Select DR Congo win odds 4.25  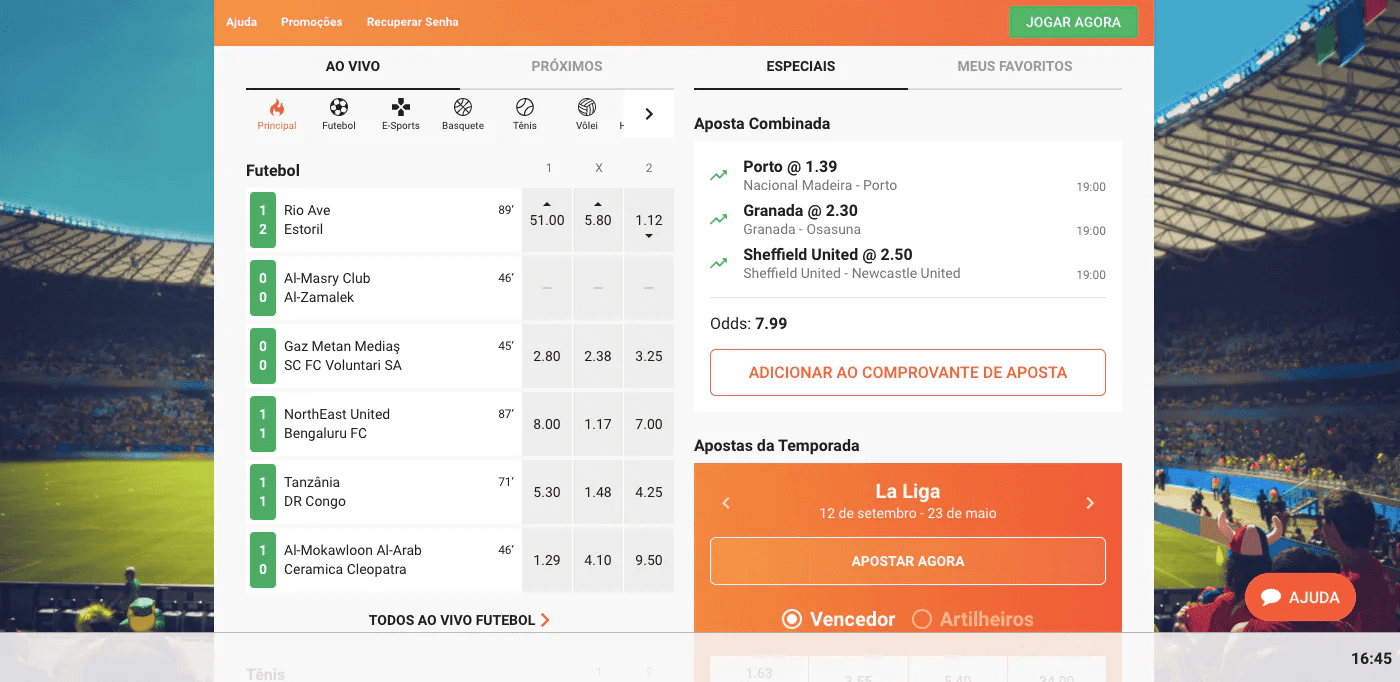pyautogui.click(x=649, y=492)
